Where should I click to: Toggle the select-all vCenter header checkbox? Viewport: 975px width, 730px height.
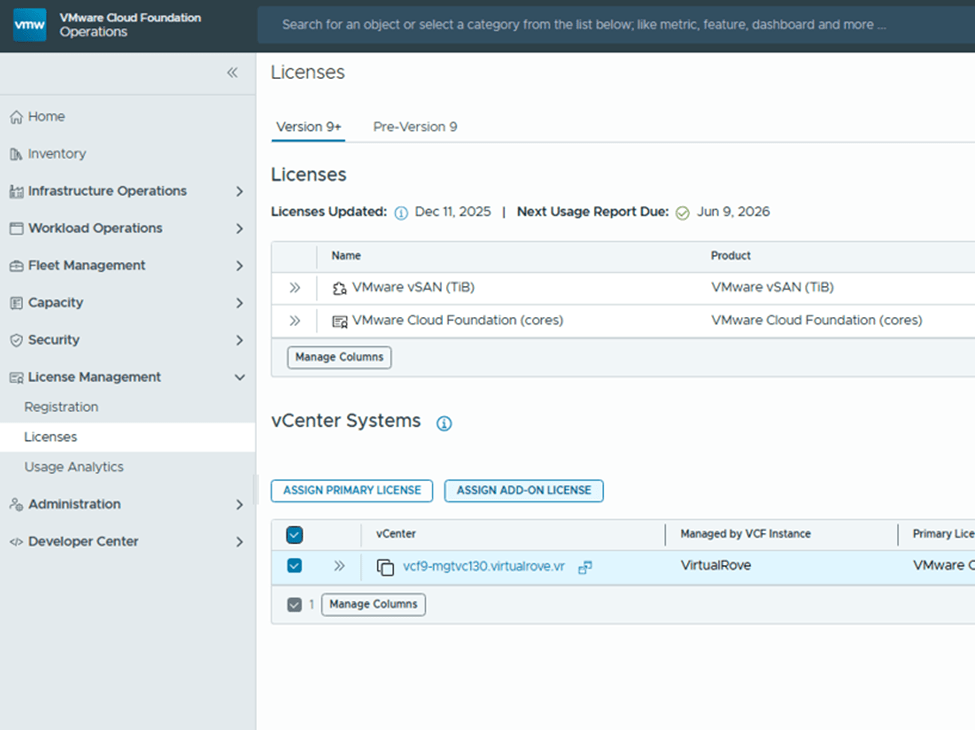pos(294,535)
